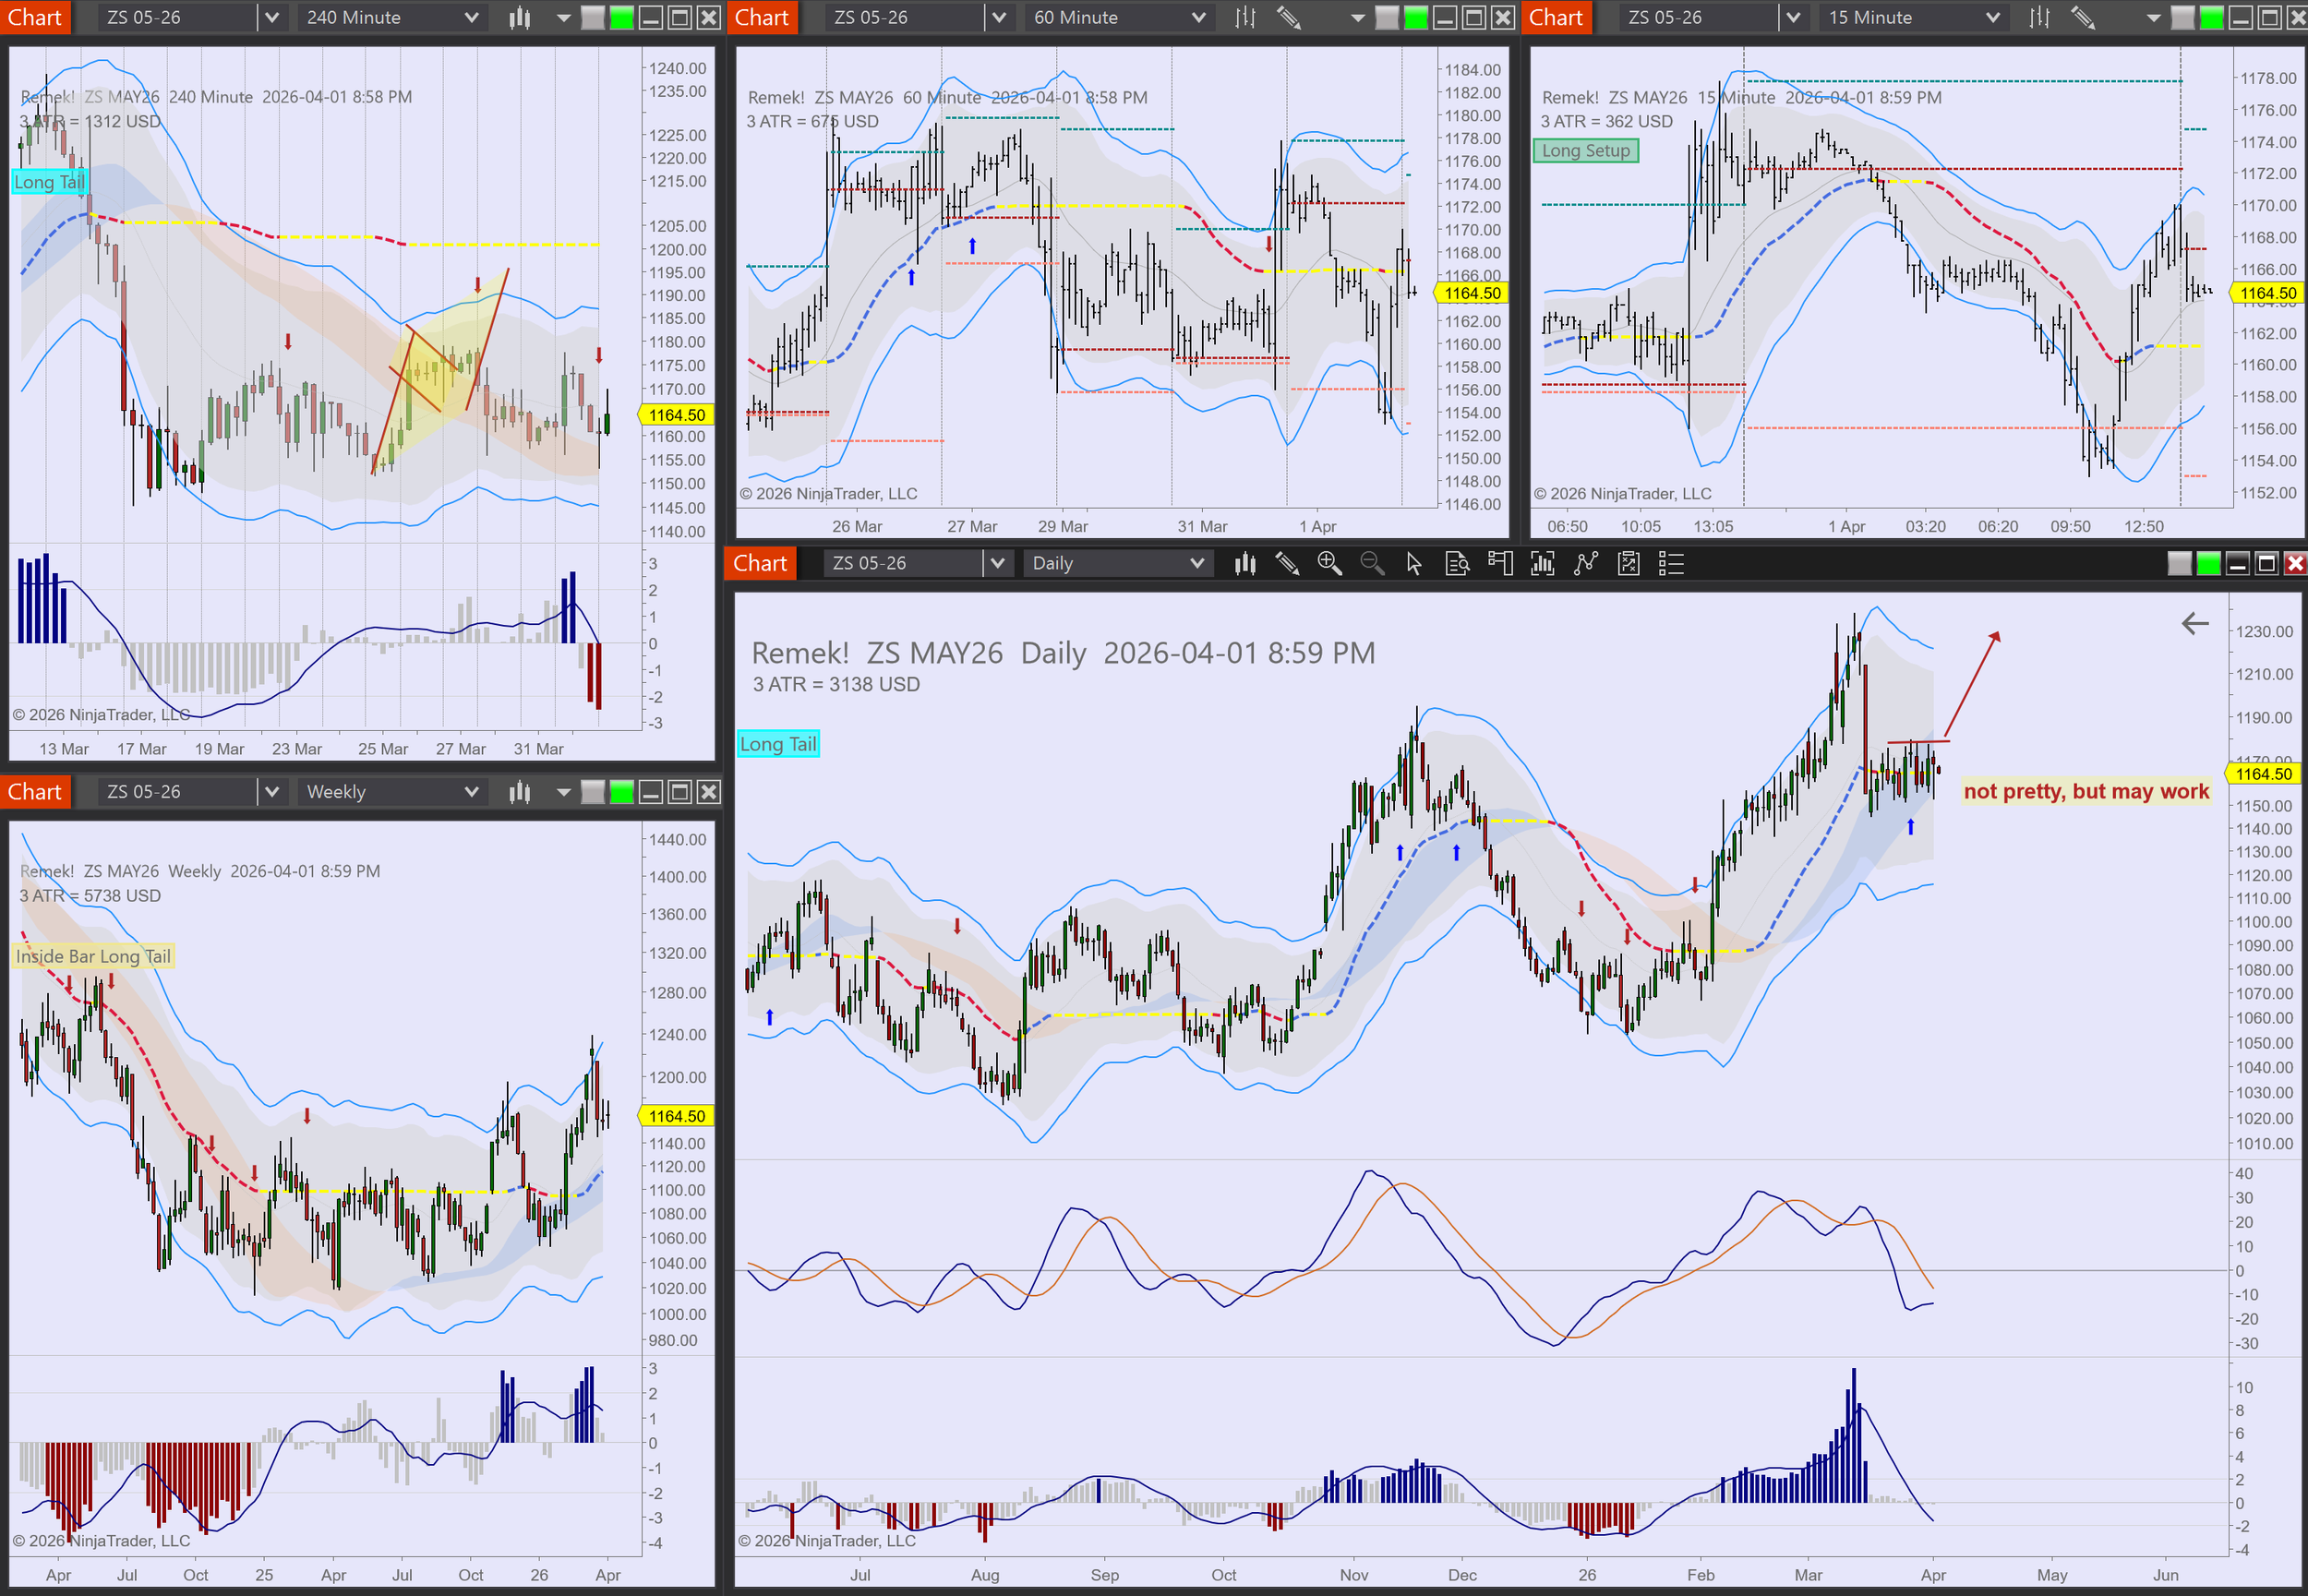Viewport: 2308px width, 1596px height.
Task: Toggle green link button on Weekly chart
Action: pos(622,792)
